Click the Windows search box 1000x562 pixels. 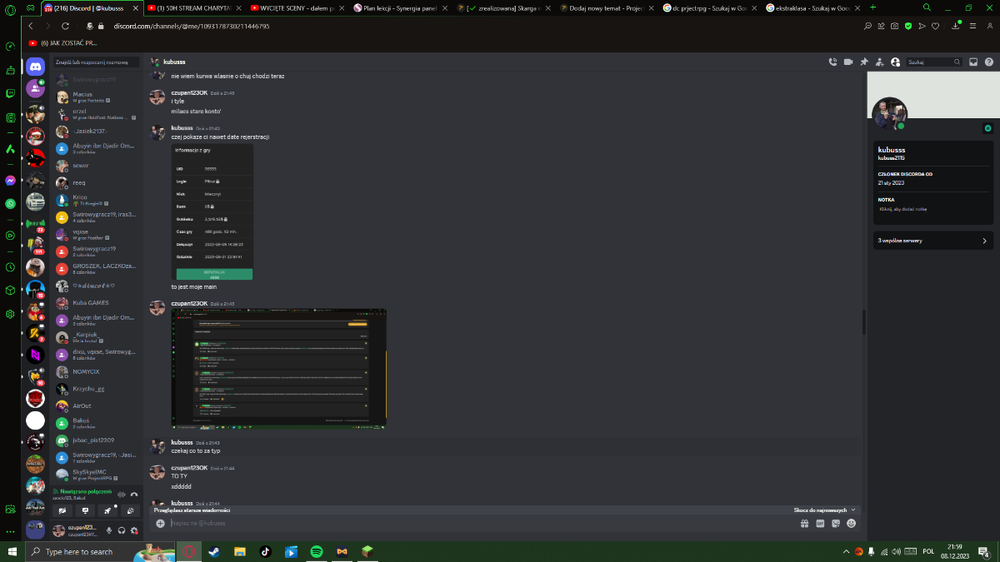[101, 551]
